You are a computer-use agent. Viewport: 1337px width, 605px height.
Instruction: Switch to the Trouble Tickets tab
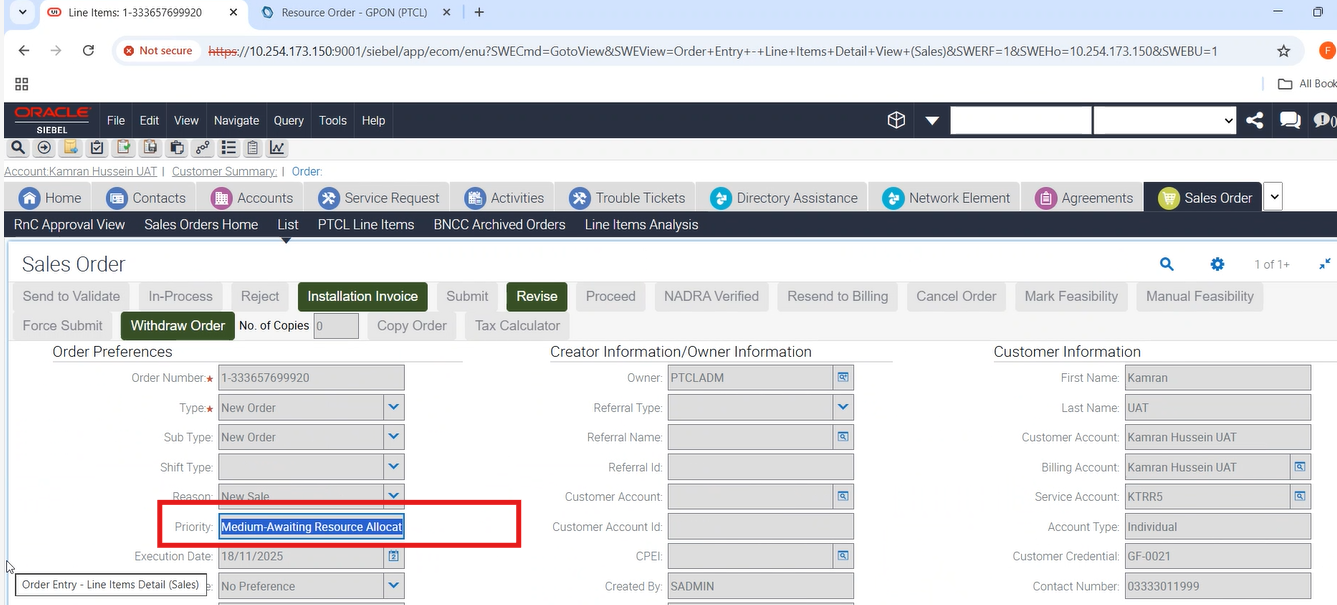click(628, 198)
